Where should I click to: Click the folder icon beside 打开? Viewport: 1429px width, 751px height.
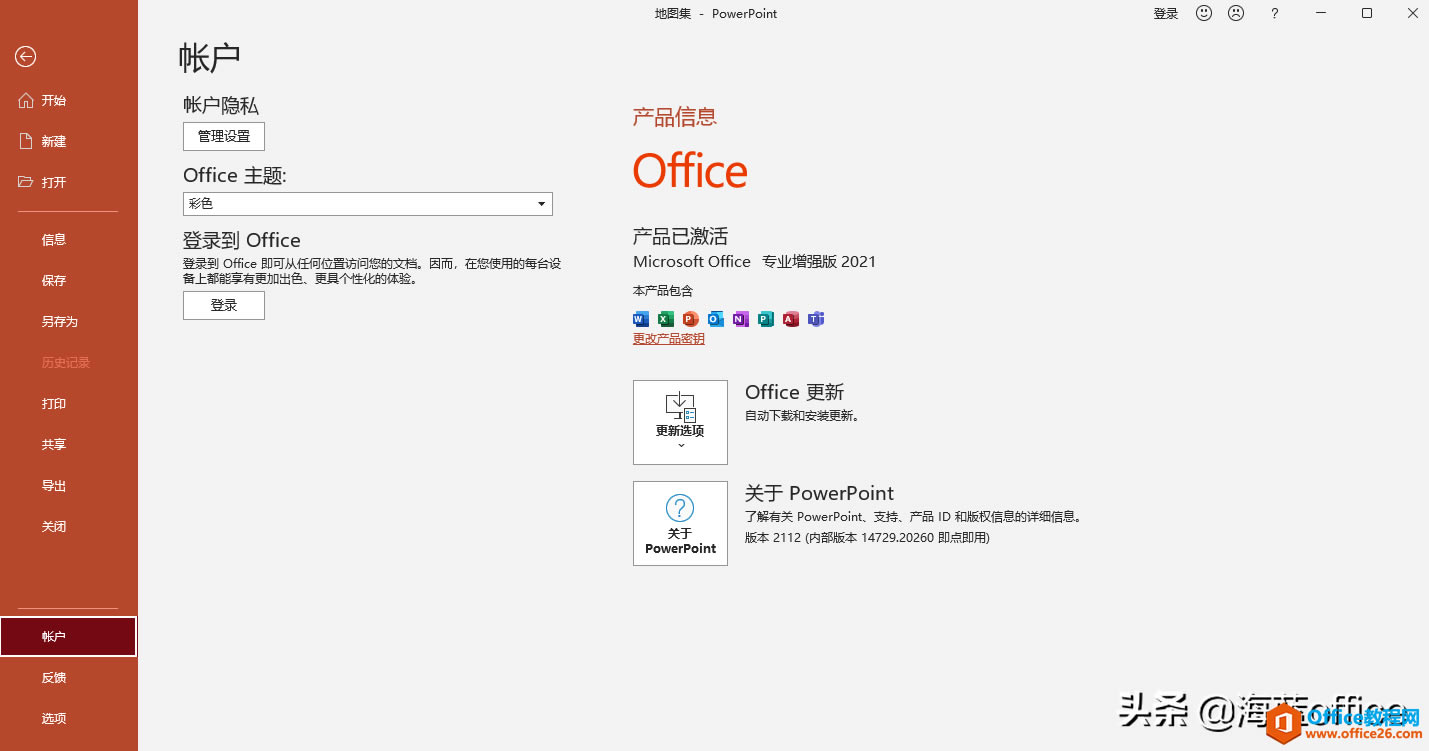pyautogui.click(x=26, y=182)
